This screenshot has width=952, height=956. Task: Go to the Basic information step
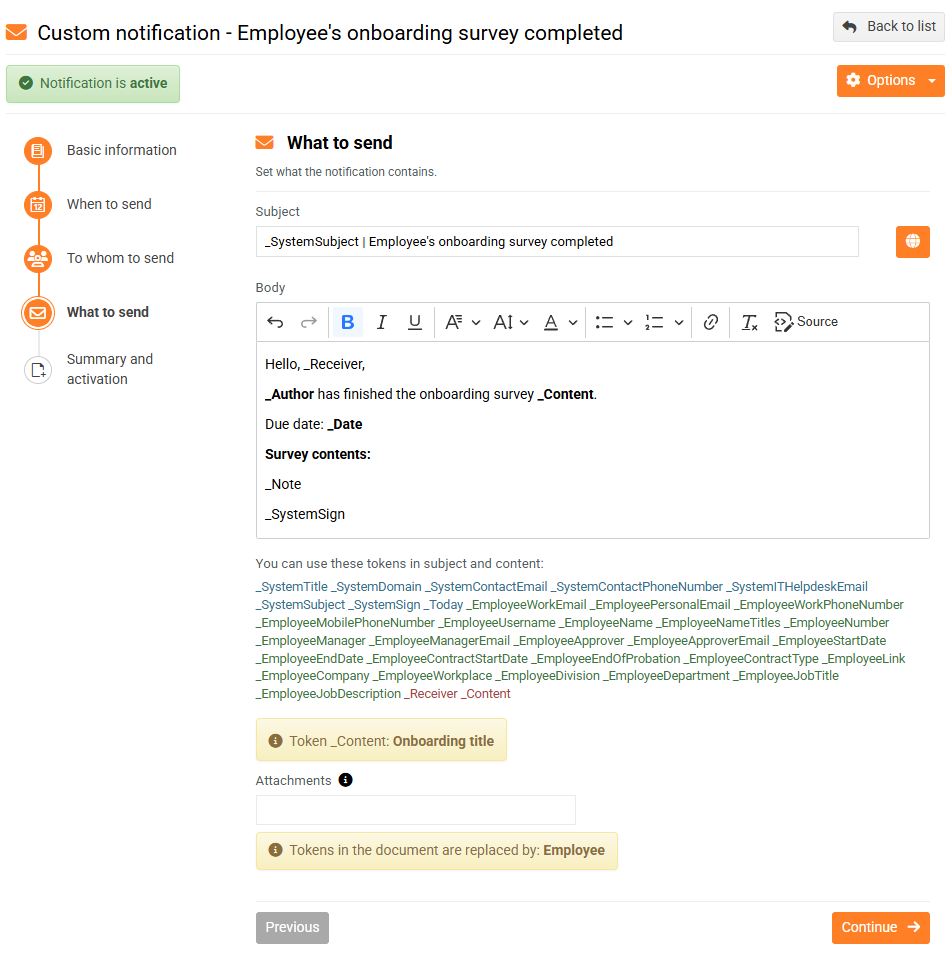121,150
